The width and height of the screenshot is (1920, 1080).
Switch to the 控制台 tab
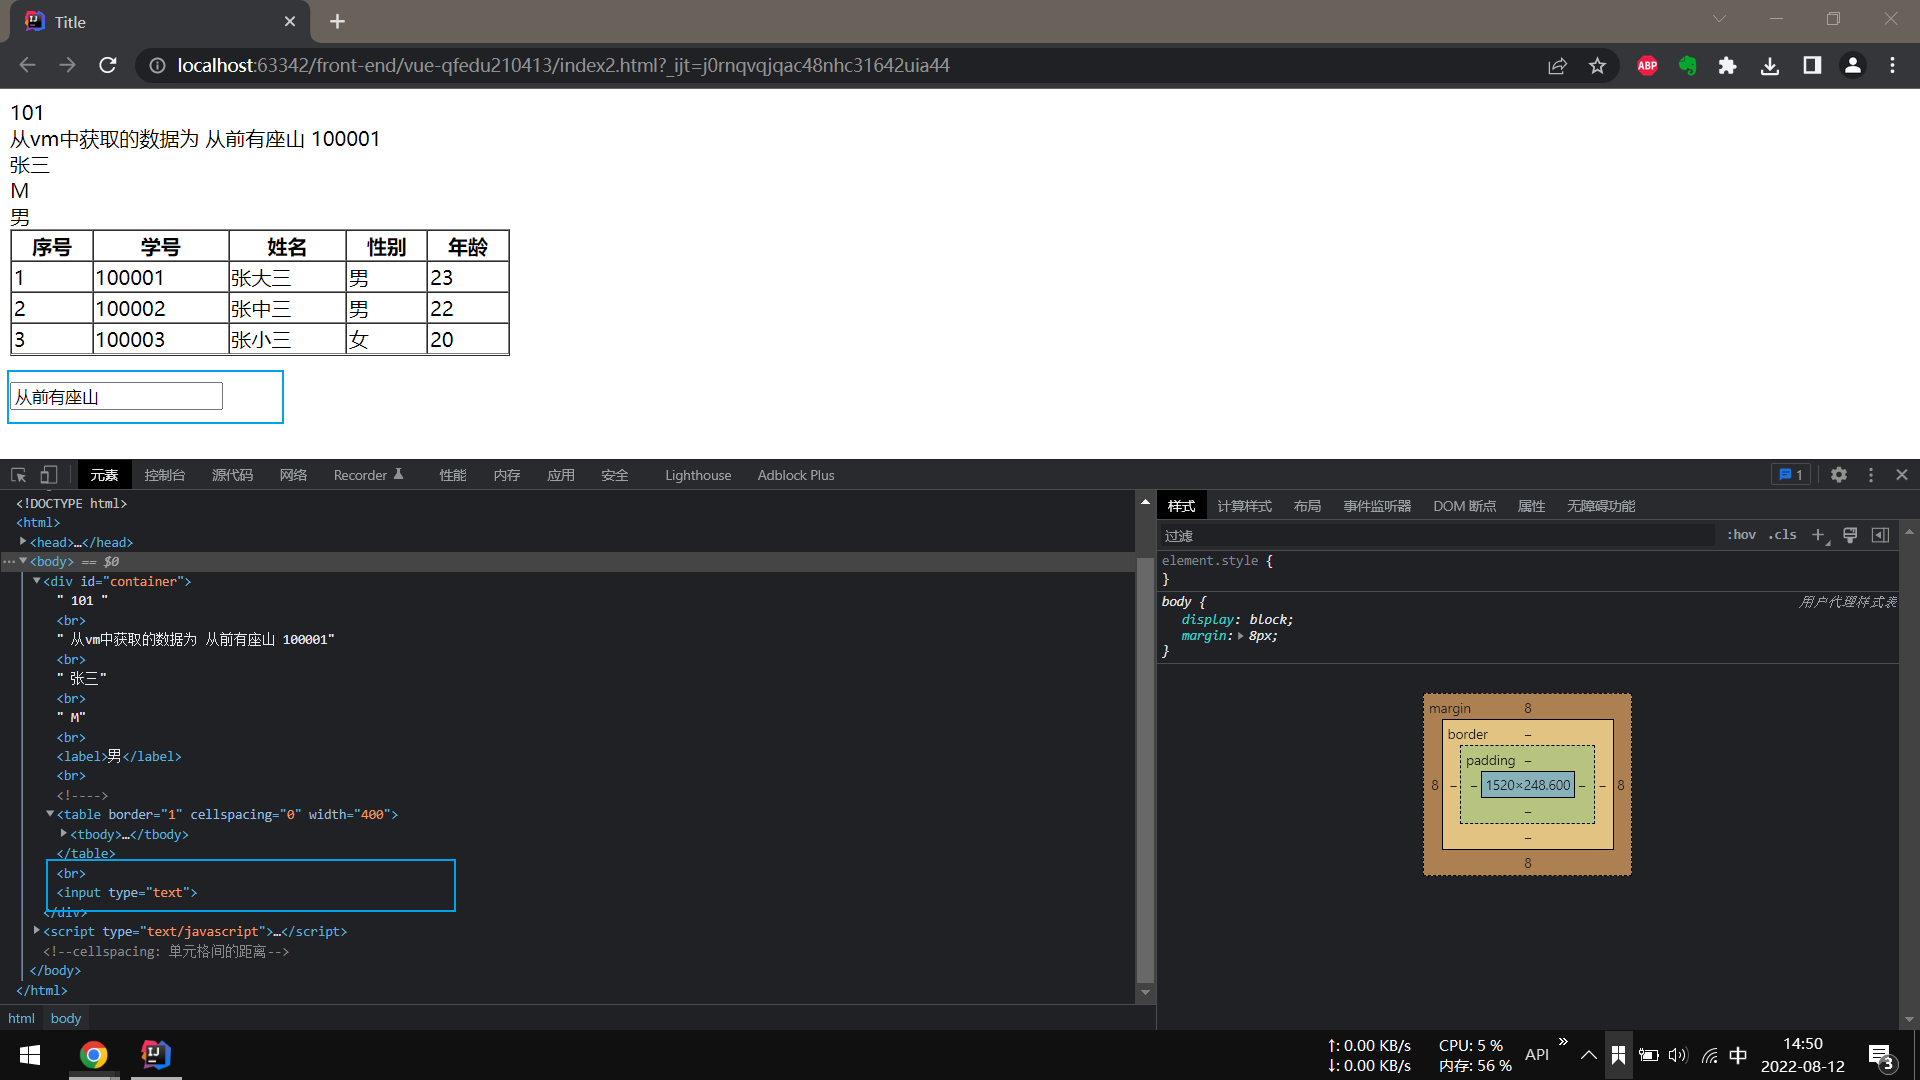tap(164, 475)
